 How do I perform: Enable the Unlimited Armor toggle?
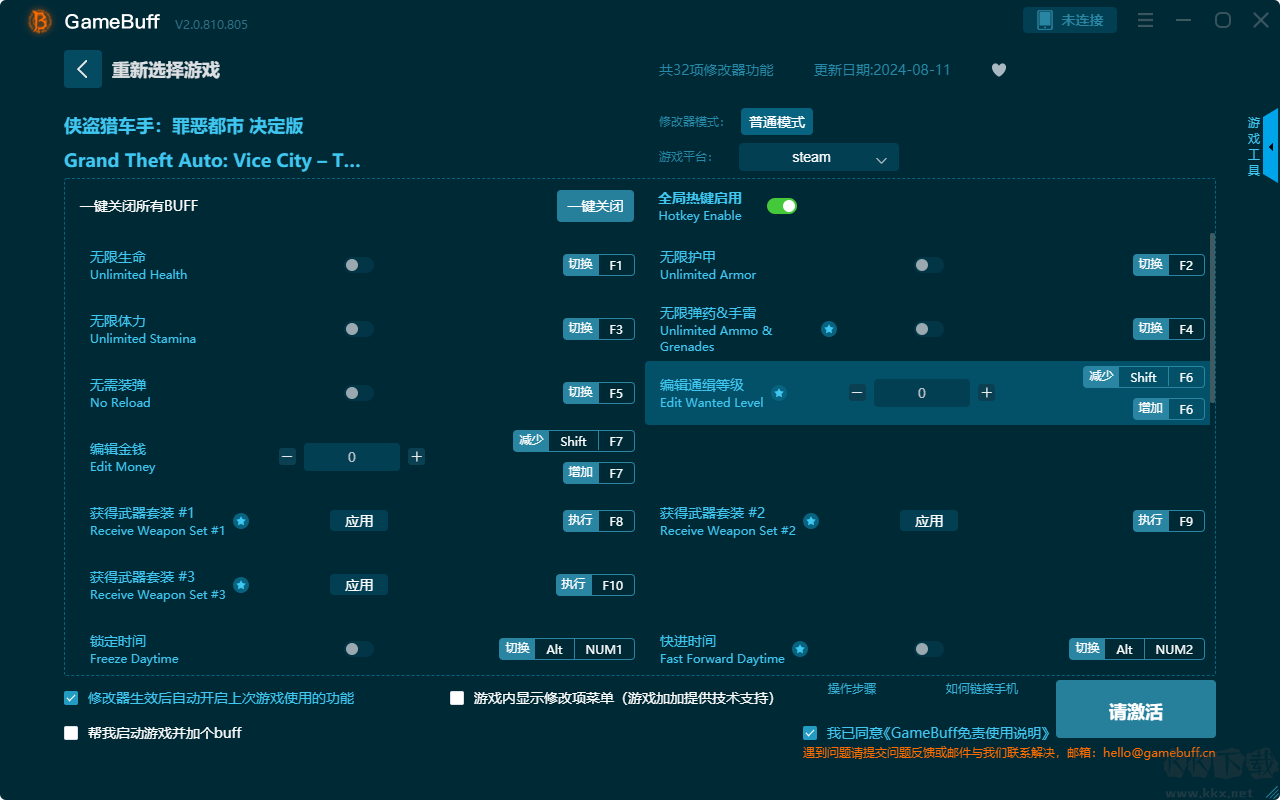pos(929,265)
